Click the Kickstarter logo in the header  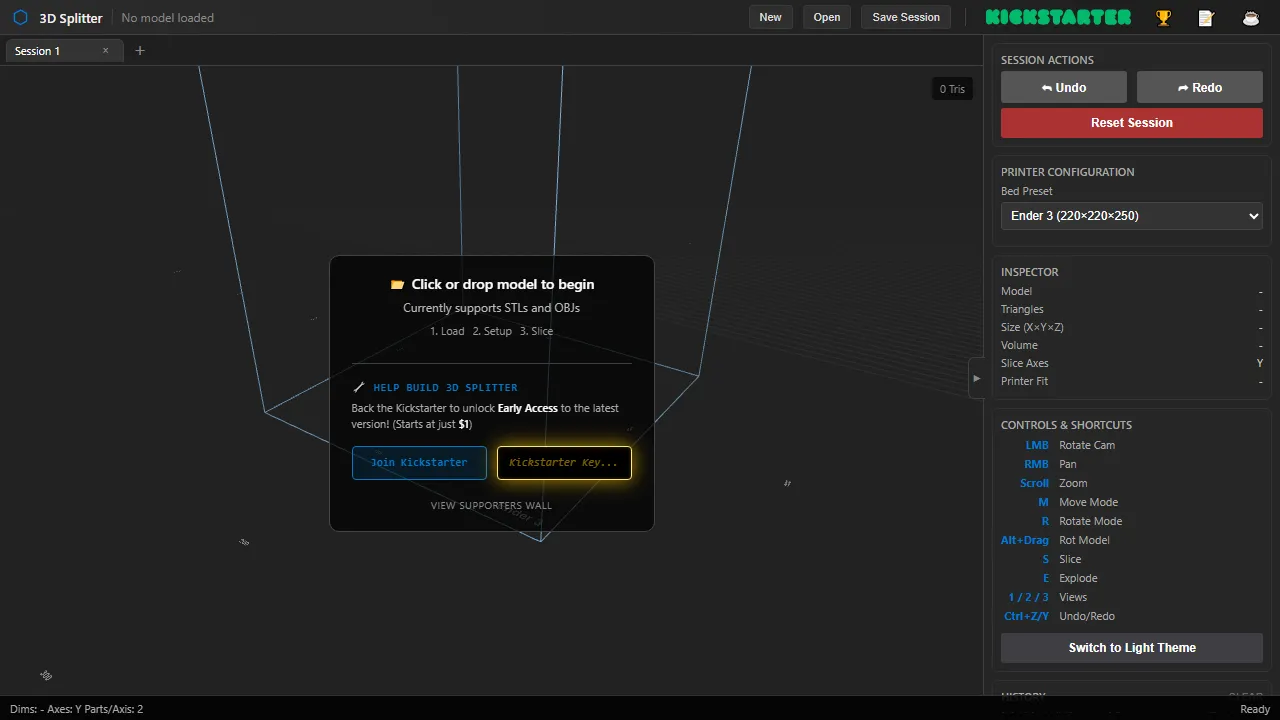[1058, 17]
